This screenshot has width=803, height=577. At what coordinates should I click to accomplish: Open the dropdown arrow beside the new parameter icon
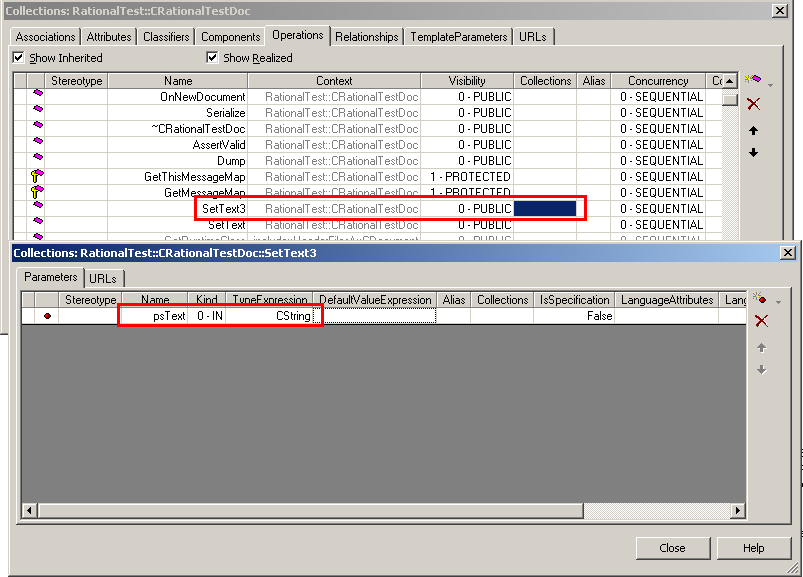[778, 302]
